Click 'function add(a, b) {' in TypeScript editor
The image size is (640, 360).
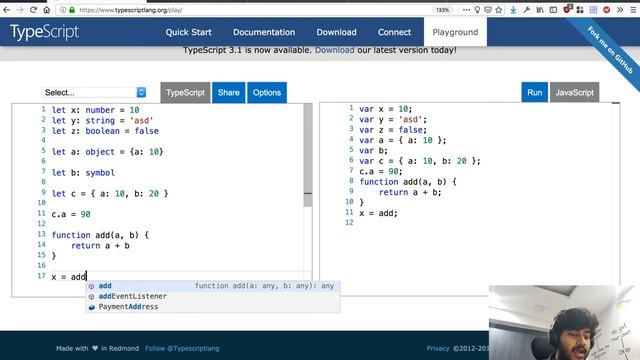pyautogui.click(x=100, y=235)
